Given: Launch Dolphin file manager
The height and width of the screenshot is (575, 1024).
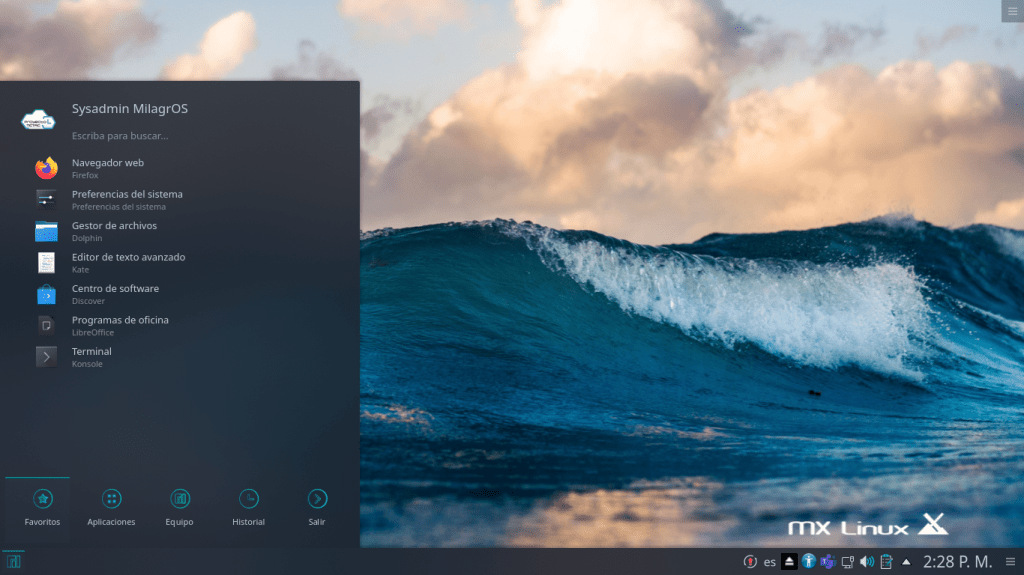Looking at the screenshot, I should pyautogui.click(x=114, y=231).
